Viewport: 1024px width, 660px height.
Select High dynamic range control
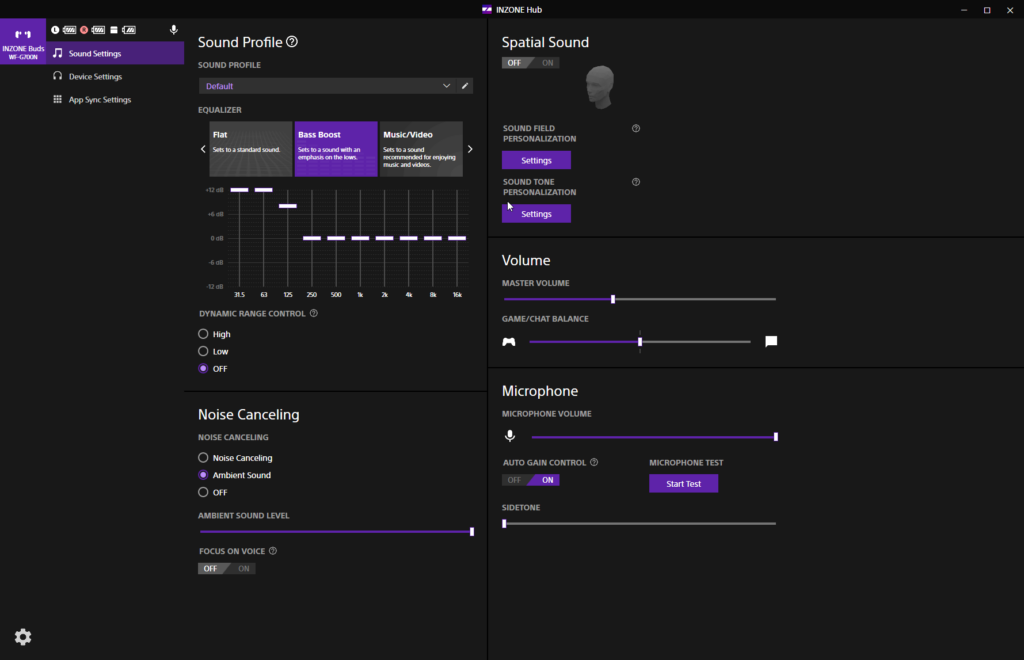click(203, 334)
